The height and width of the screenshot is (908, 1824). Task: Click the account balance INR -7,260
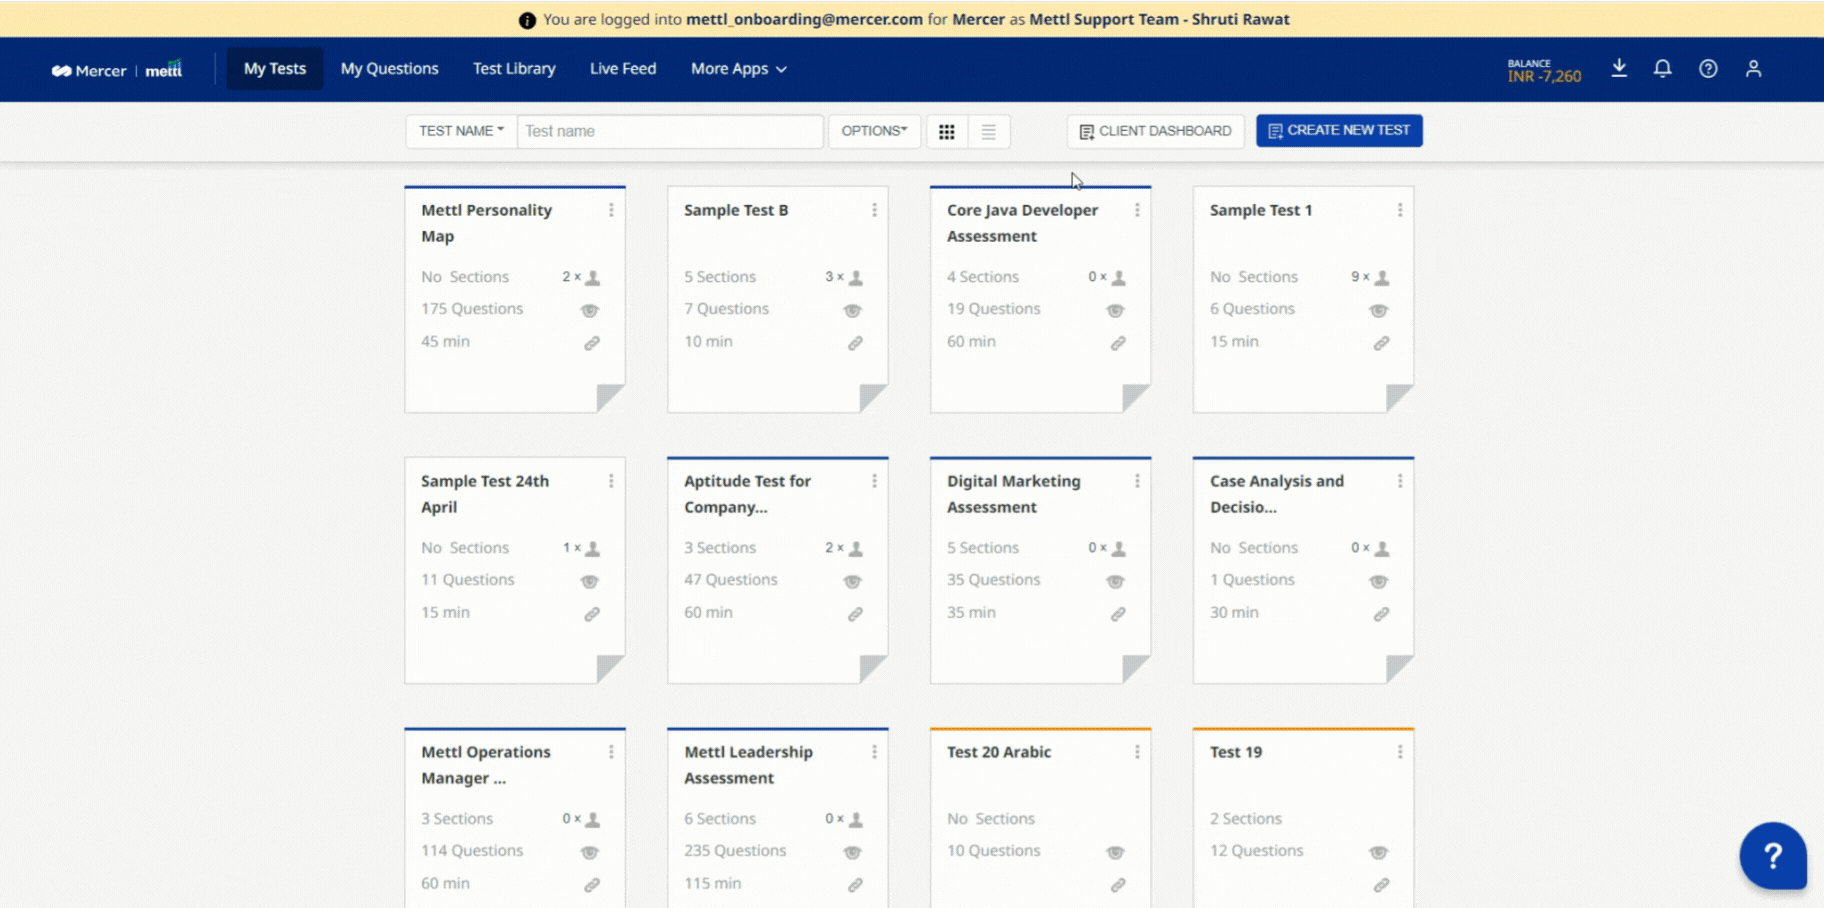pyautogui.click(x=1544, y=71)
